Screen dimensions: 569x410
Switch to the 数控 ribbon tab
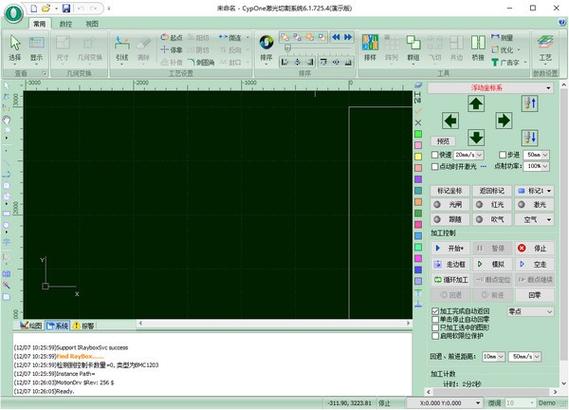[x=66, y=24]
